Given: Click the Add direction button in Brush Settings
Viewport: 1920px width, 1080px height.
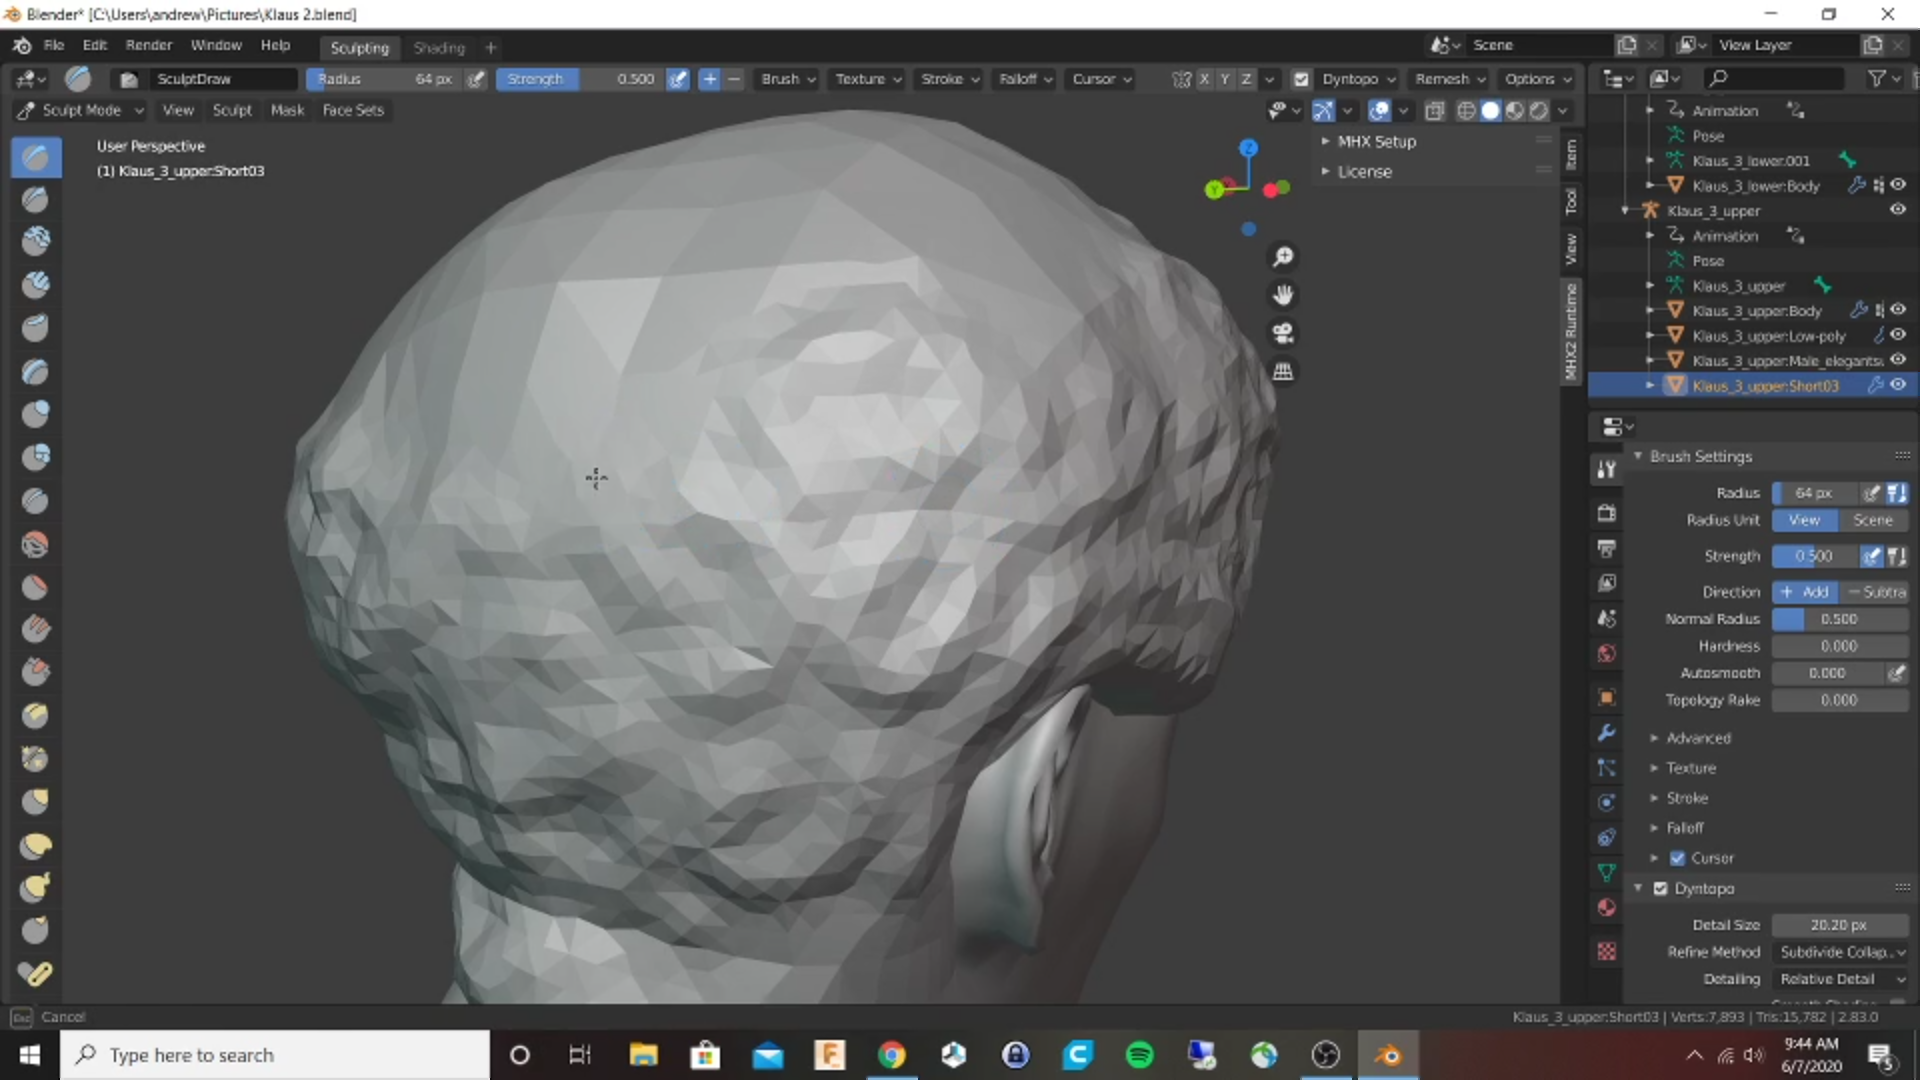Looking at the screenshot, I should coord(1805,591).
